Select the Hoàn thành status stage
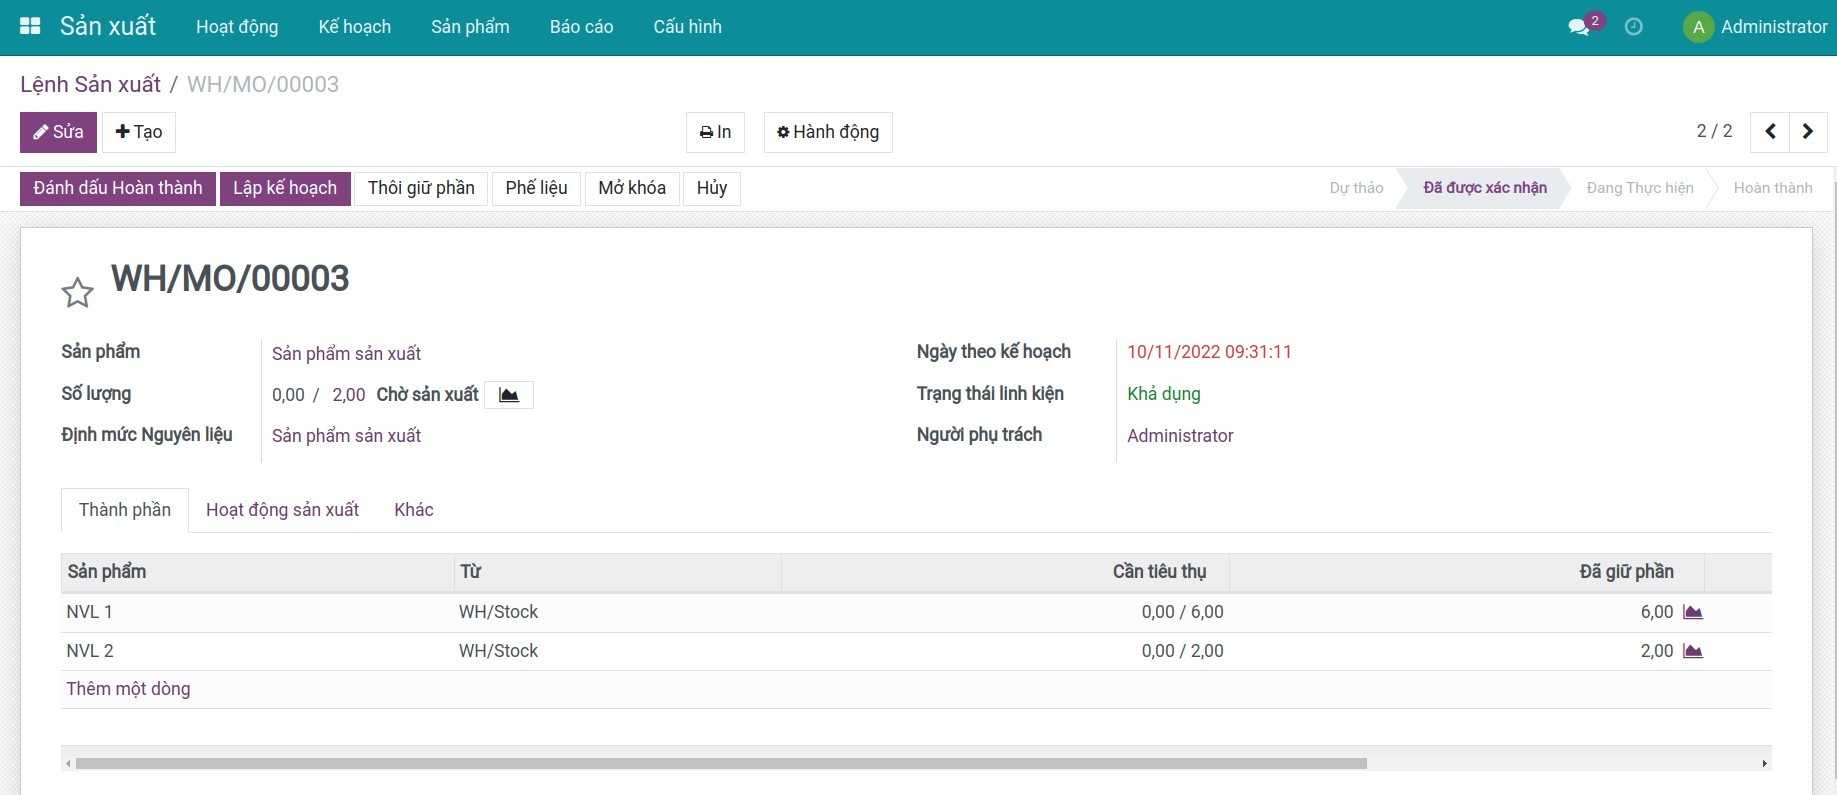The height and width of the screenshot is (795, 1837). pos(1772,188)
